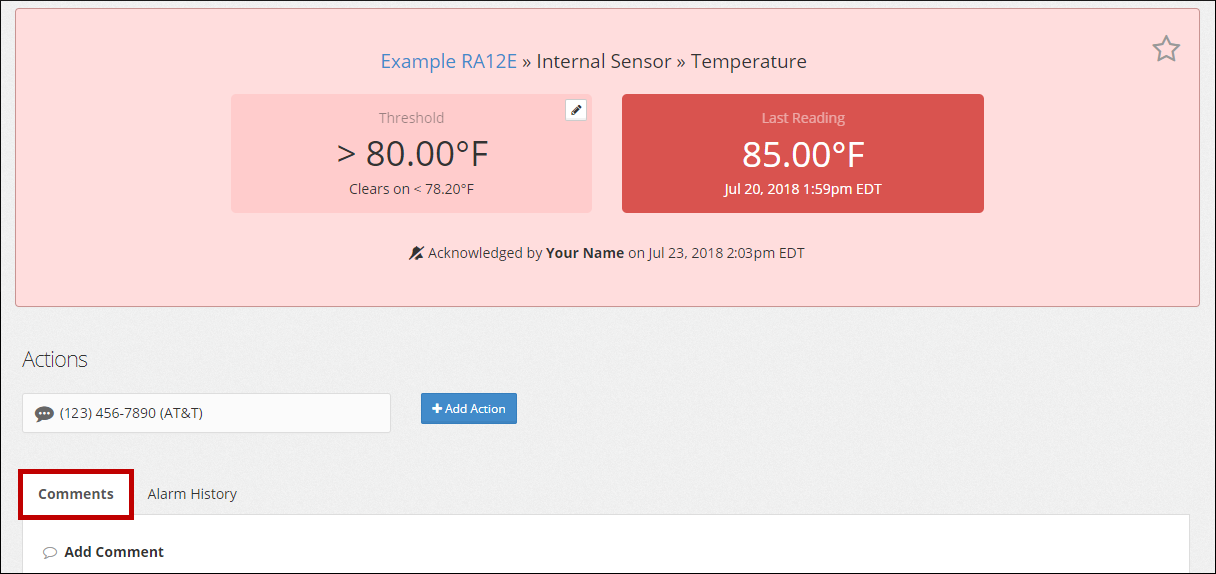Switch to the Comments tab
The height and width of the screenshot is (574, 1216).
click(76, 494)
